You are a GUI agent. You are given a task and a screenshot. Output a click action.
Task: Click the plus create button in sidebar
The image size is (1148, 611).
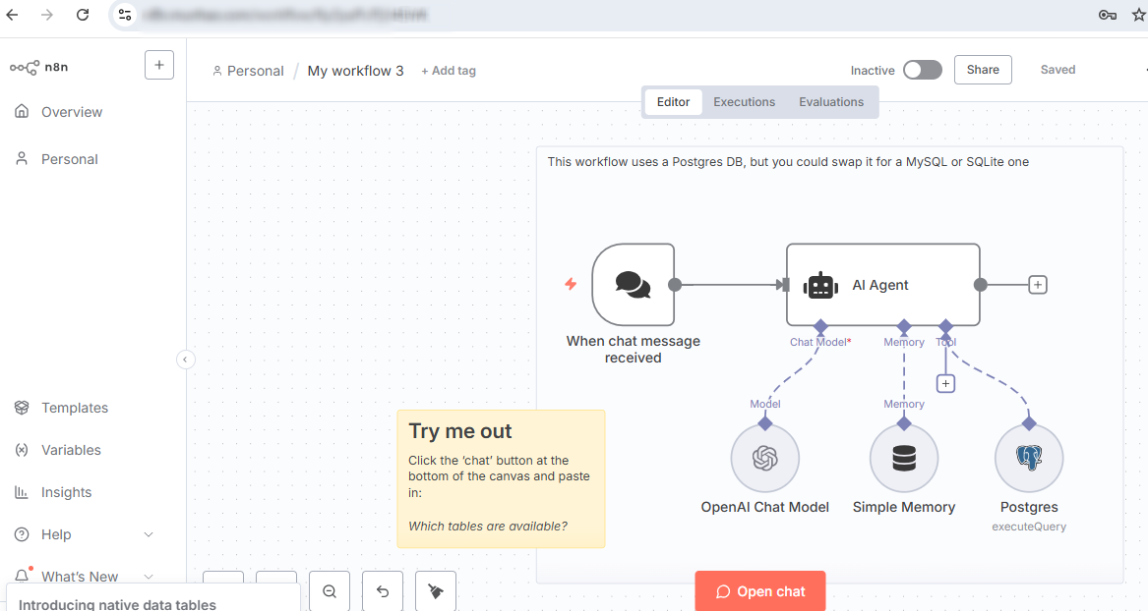click(159, 65)
